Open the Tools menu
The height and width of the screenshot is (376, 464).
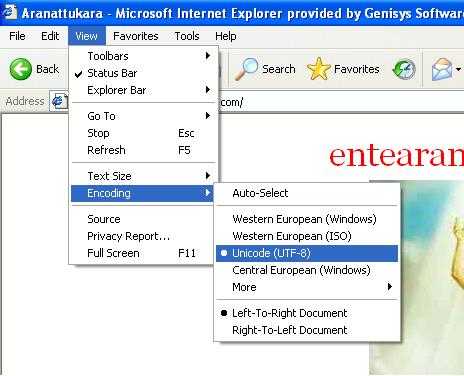pos(187,36)
